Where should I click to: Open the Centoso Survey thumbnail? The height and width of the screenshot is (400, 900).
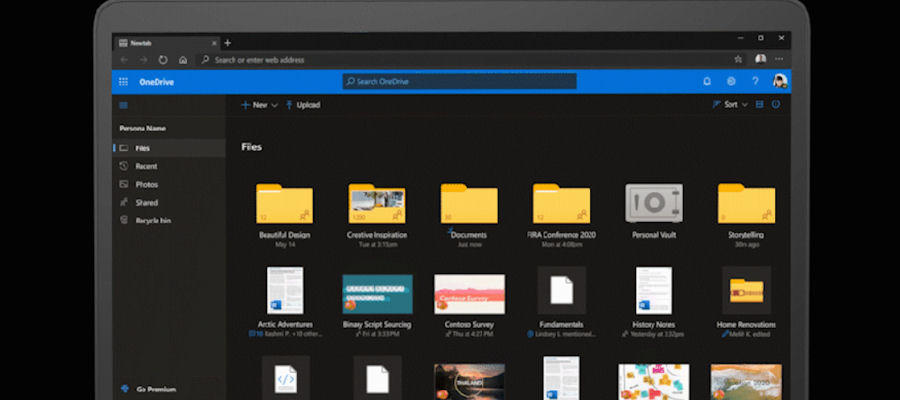(470, 294)
